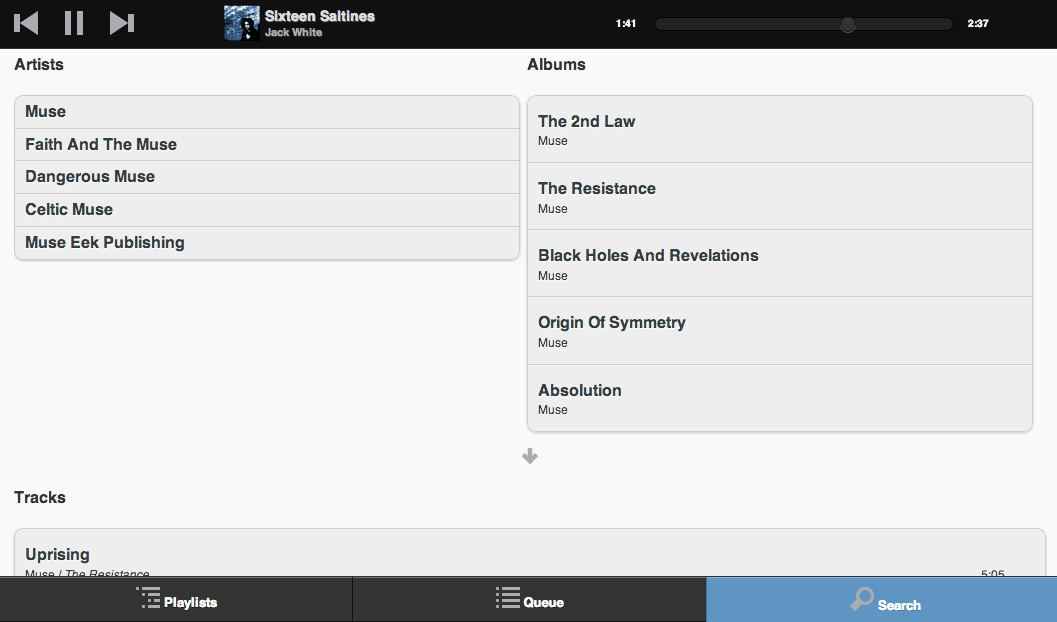Open Muse Eek Publishing artist
1057x622 pixels.
pyautogui.click(x=267, y=243)
